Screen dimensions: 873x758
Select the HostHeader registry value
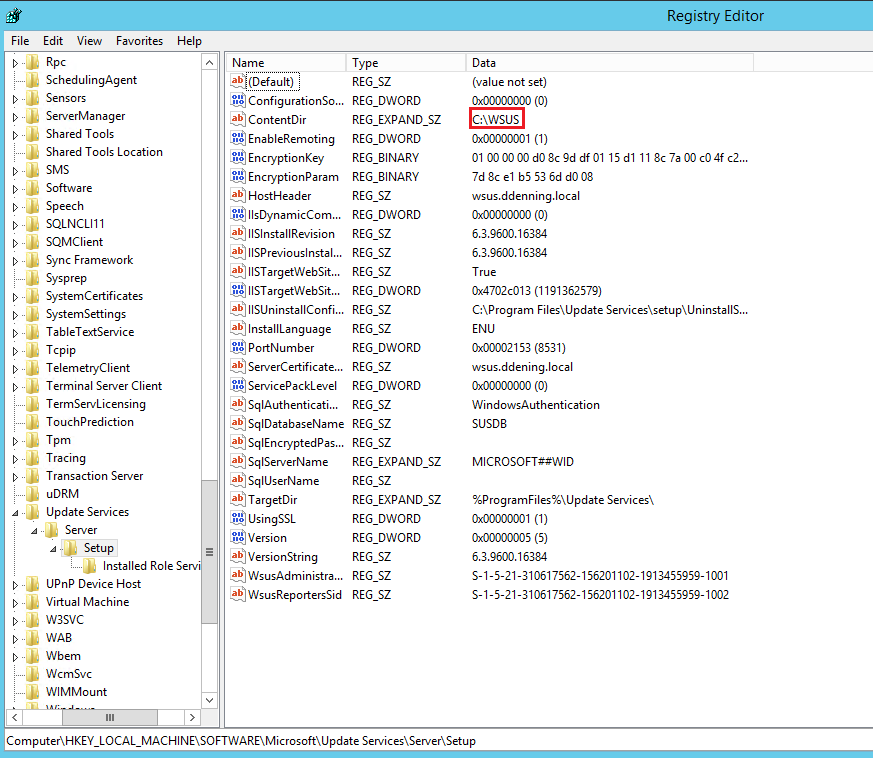tap(279, 196)
